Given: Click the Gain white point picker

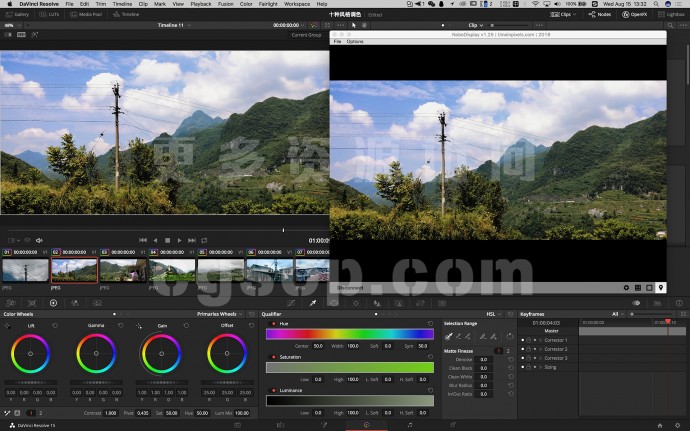Looking at the screenshot, I should pos(139,326).
